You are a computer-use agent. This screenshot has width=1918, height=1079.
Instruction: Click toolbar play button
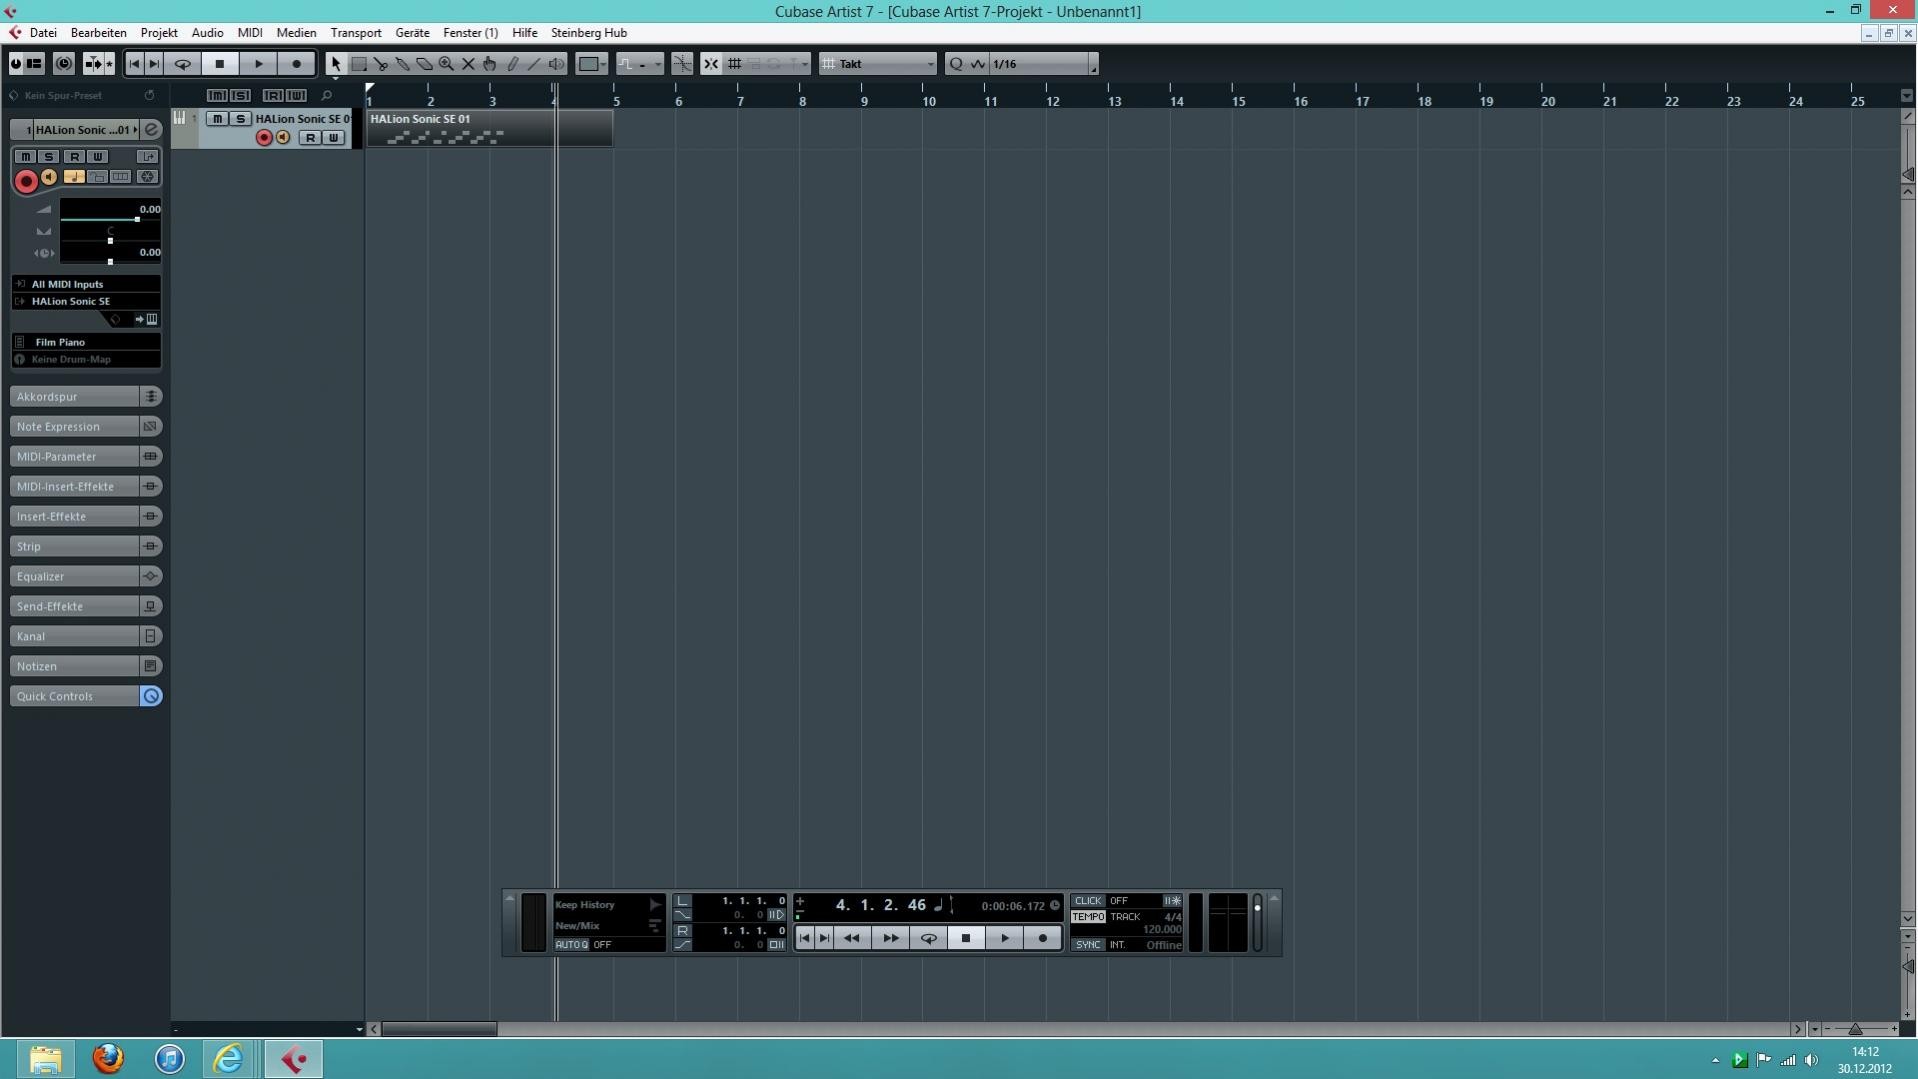tap(258, 64)
